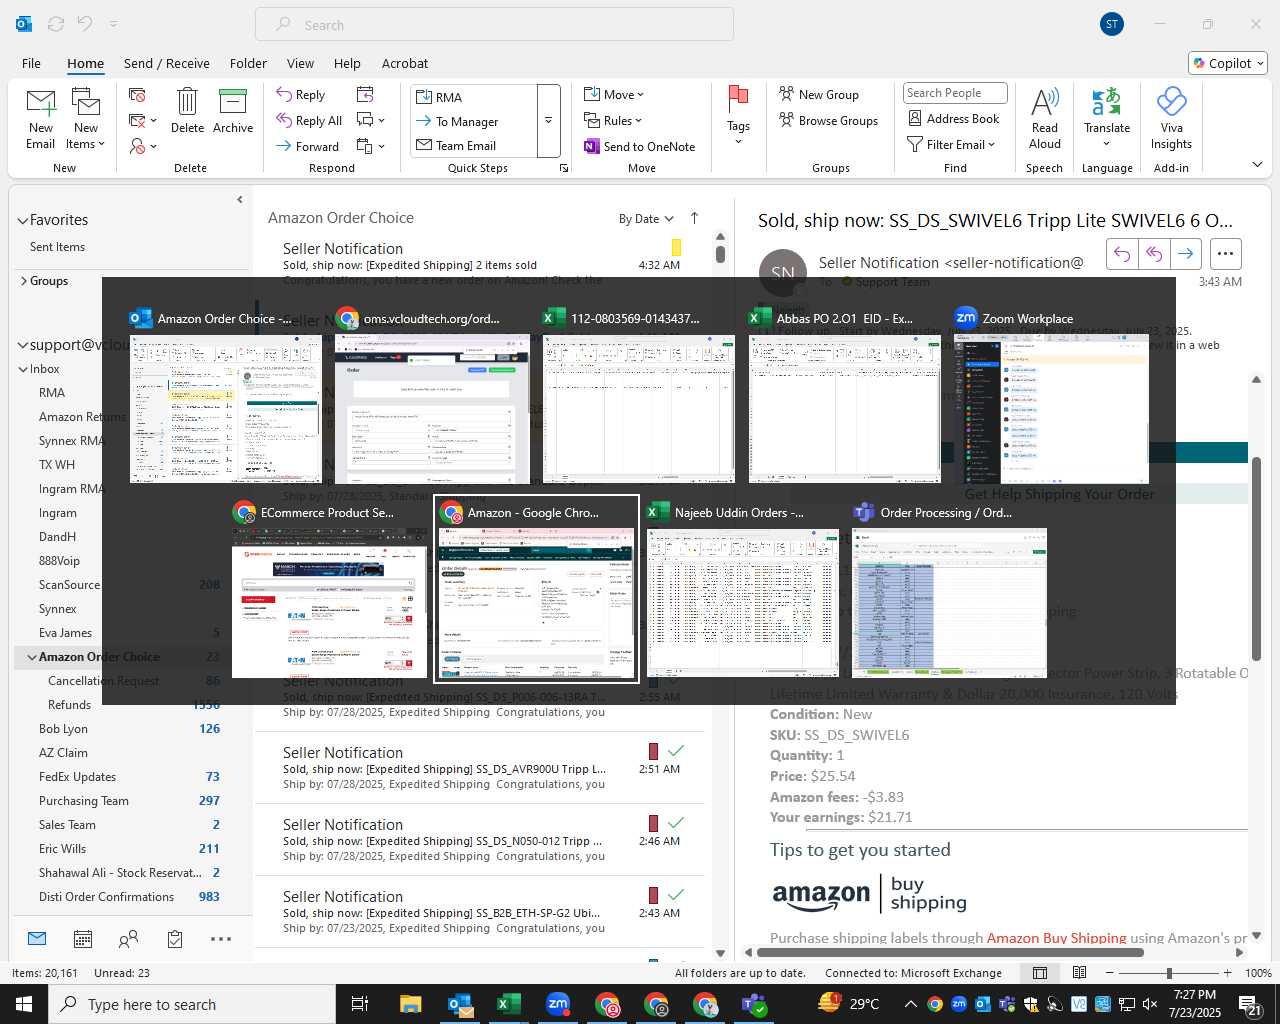Toggle the checkmark on the 2:46 AM email
This screenshot has width=1280, height=1024.
click(x=676, y=822)
